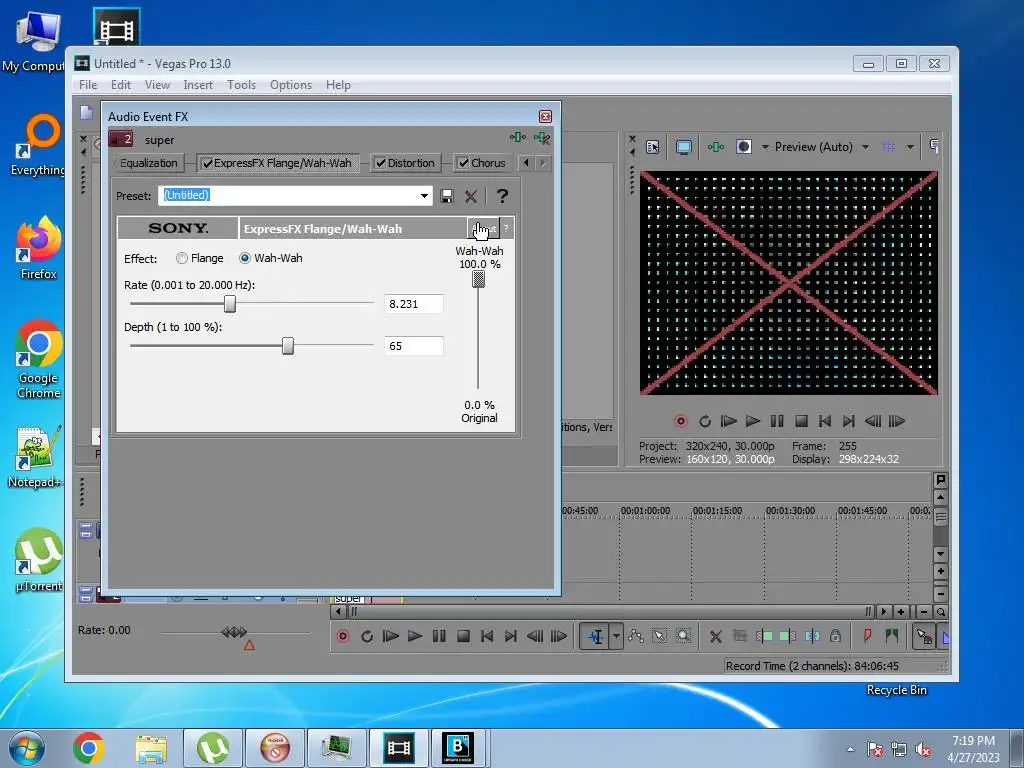The image size is (1024, 768).
Task: Uncheck the Chorus plug-in checkbox
Action: 463,163
